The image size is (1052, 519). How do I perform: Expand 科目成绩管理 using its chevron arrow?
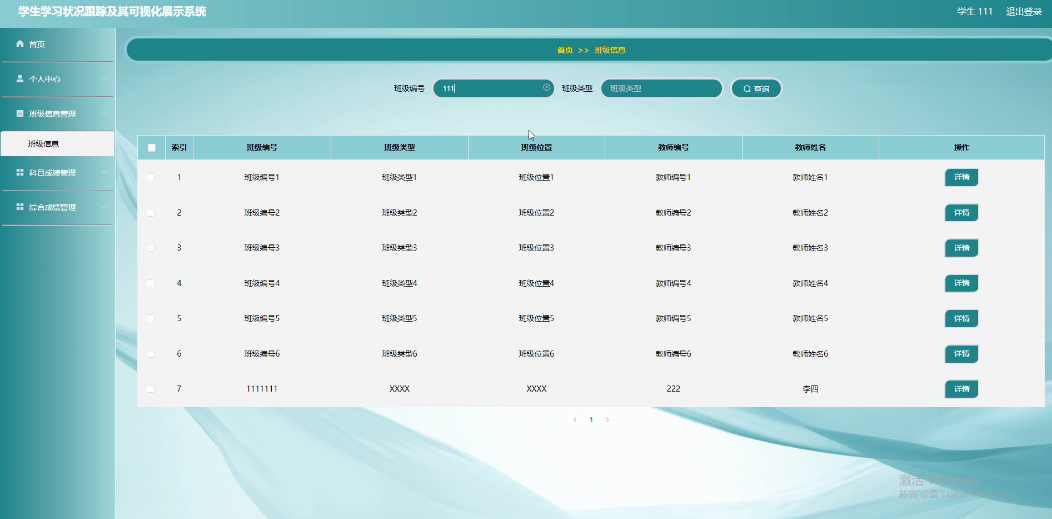point(103,172)
